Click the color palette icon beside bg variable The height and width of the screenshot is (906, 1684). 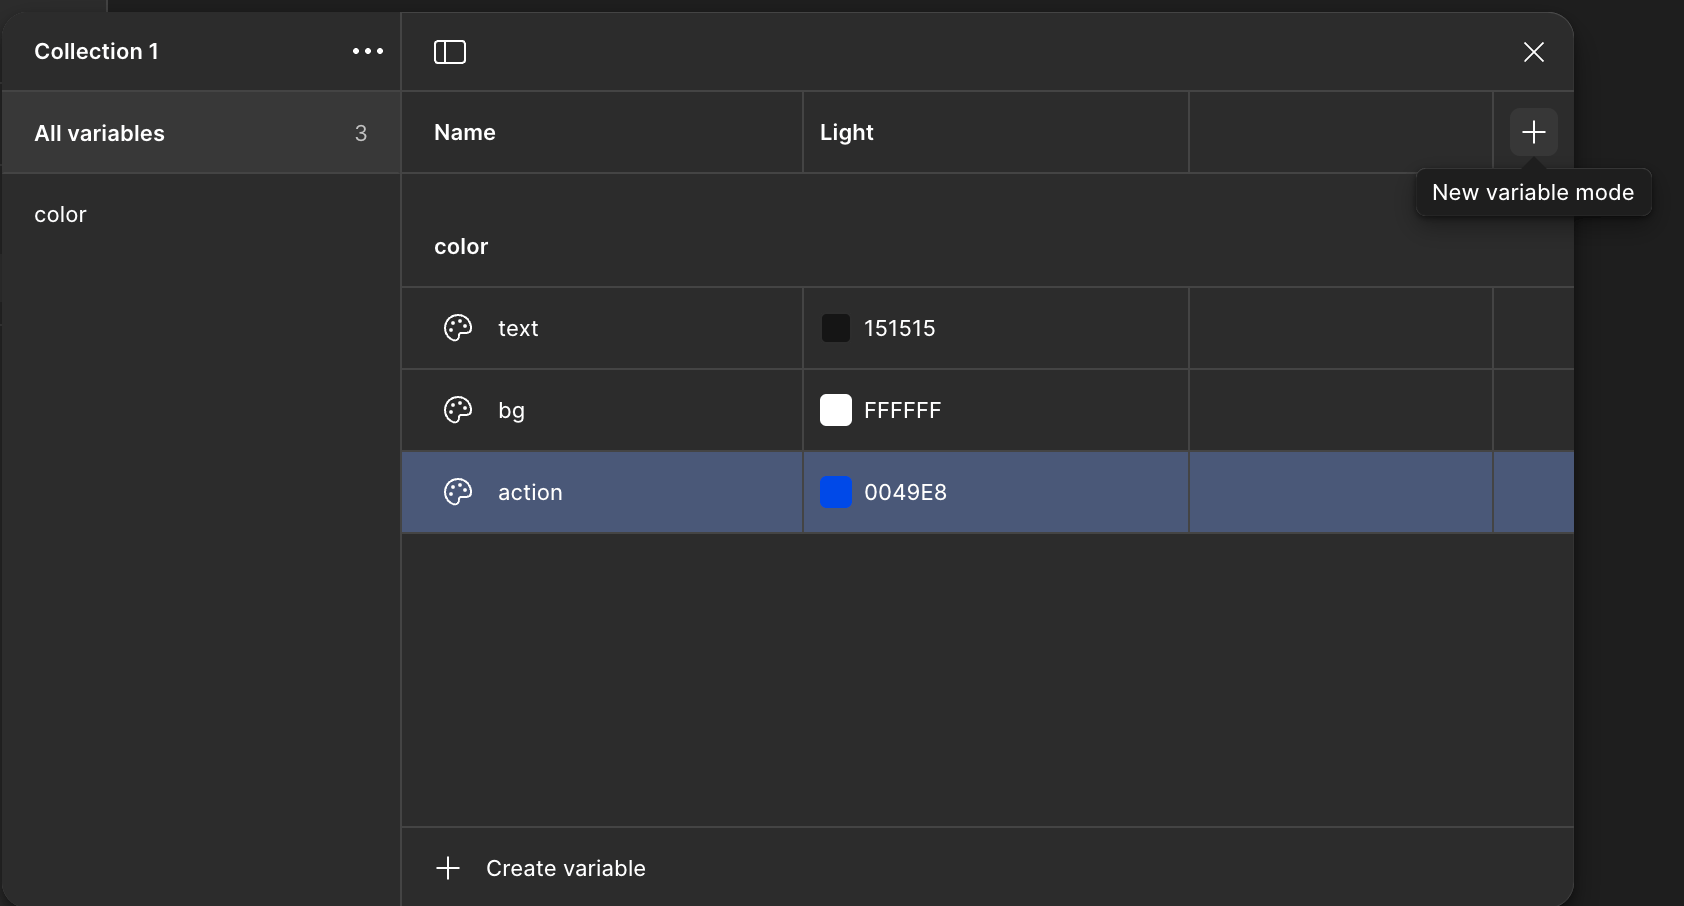click(x=458, y=410)
